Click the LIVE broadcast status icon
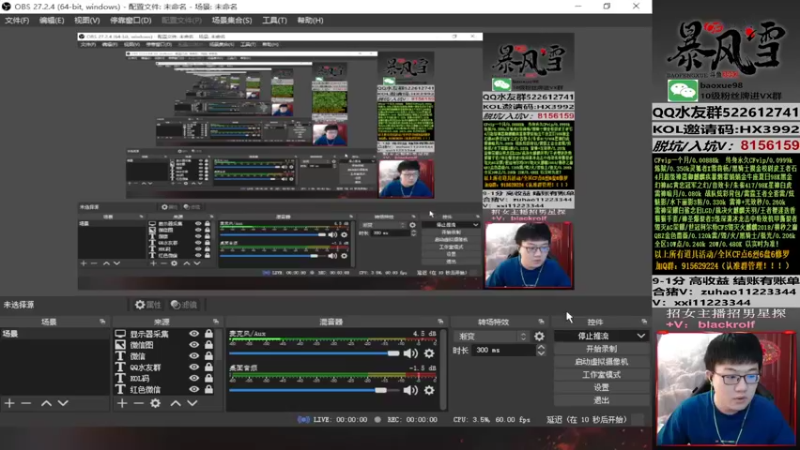The image size is (800, 450). [304, 419]
